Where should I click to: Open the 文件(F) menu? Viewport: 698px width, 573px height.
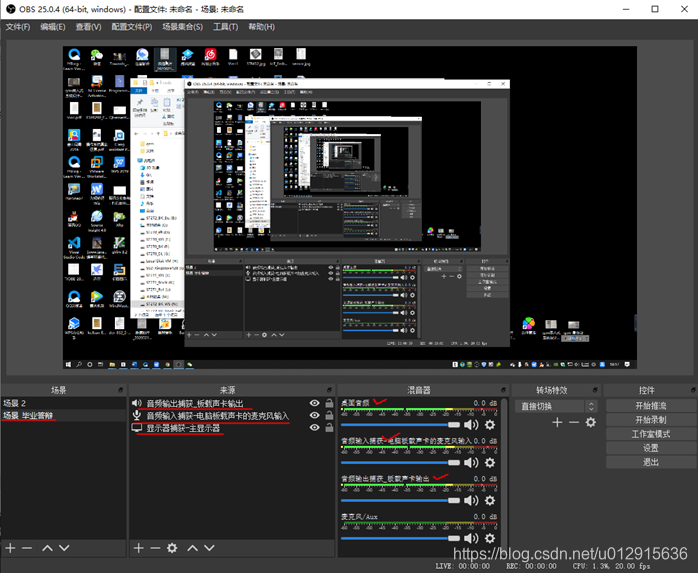tap(18, 27)
